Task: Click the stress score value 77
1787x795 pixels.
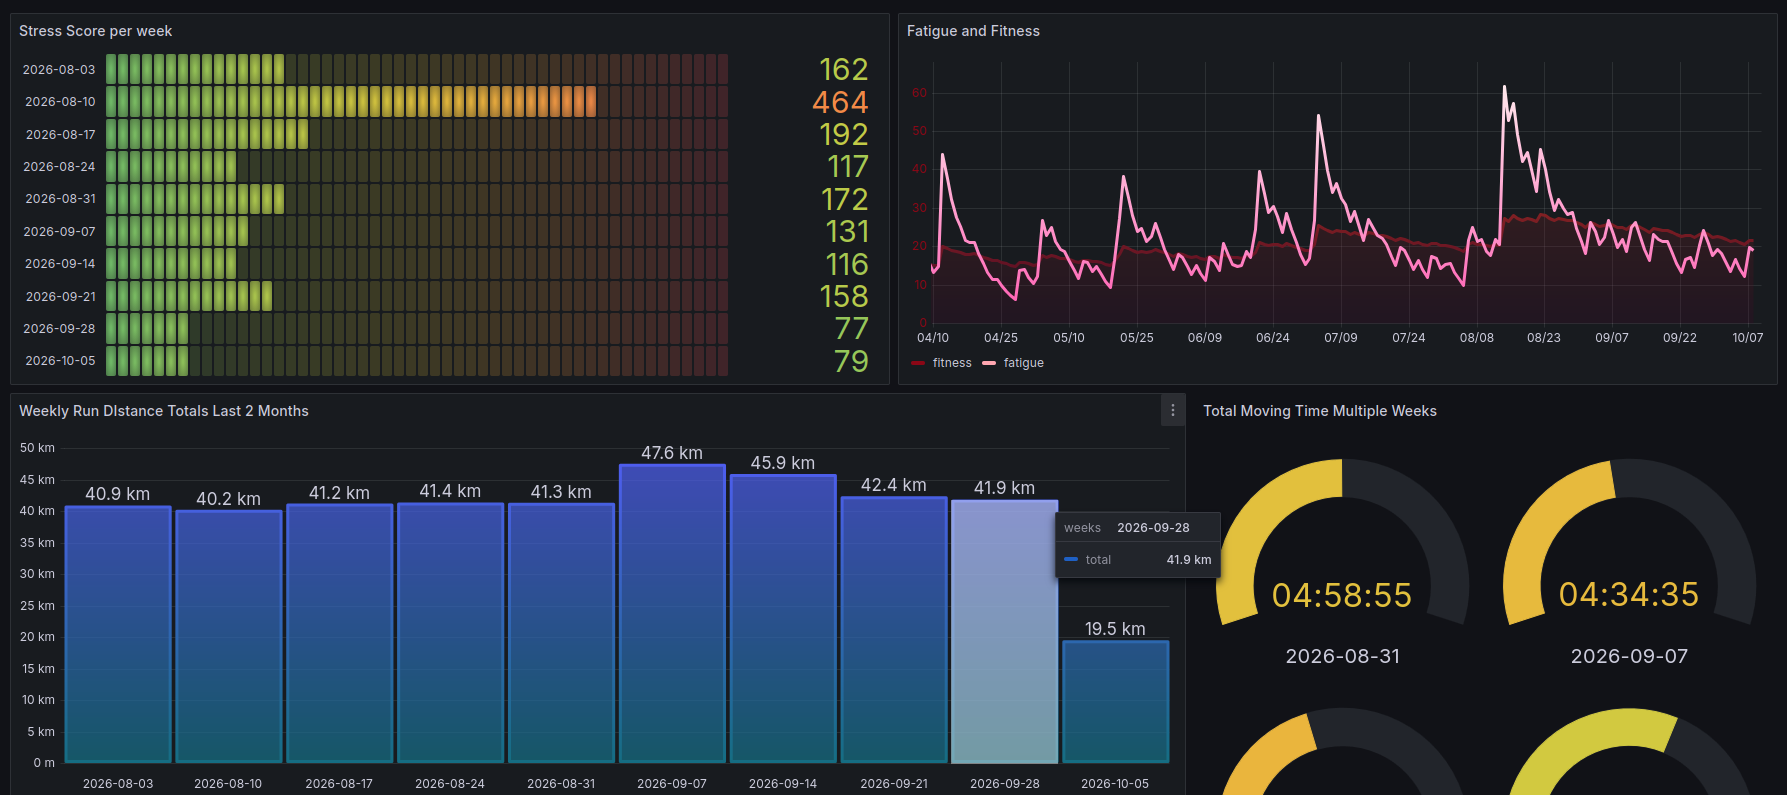Action: point(851,328)
